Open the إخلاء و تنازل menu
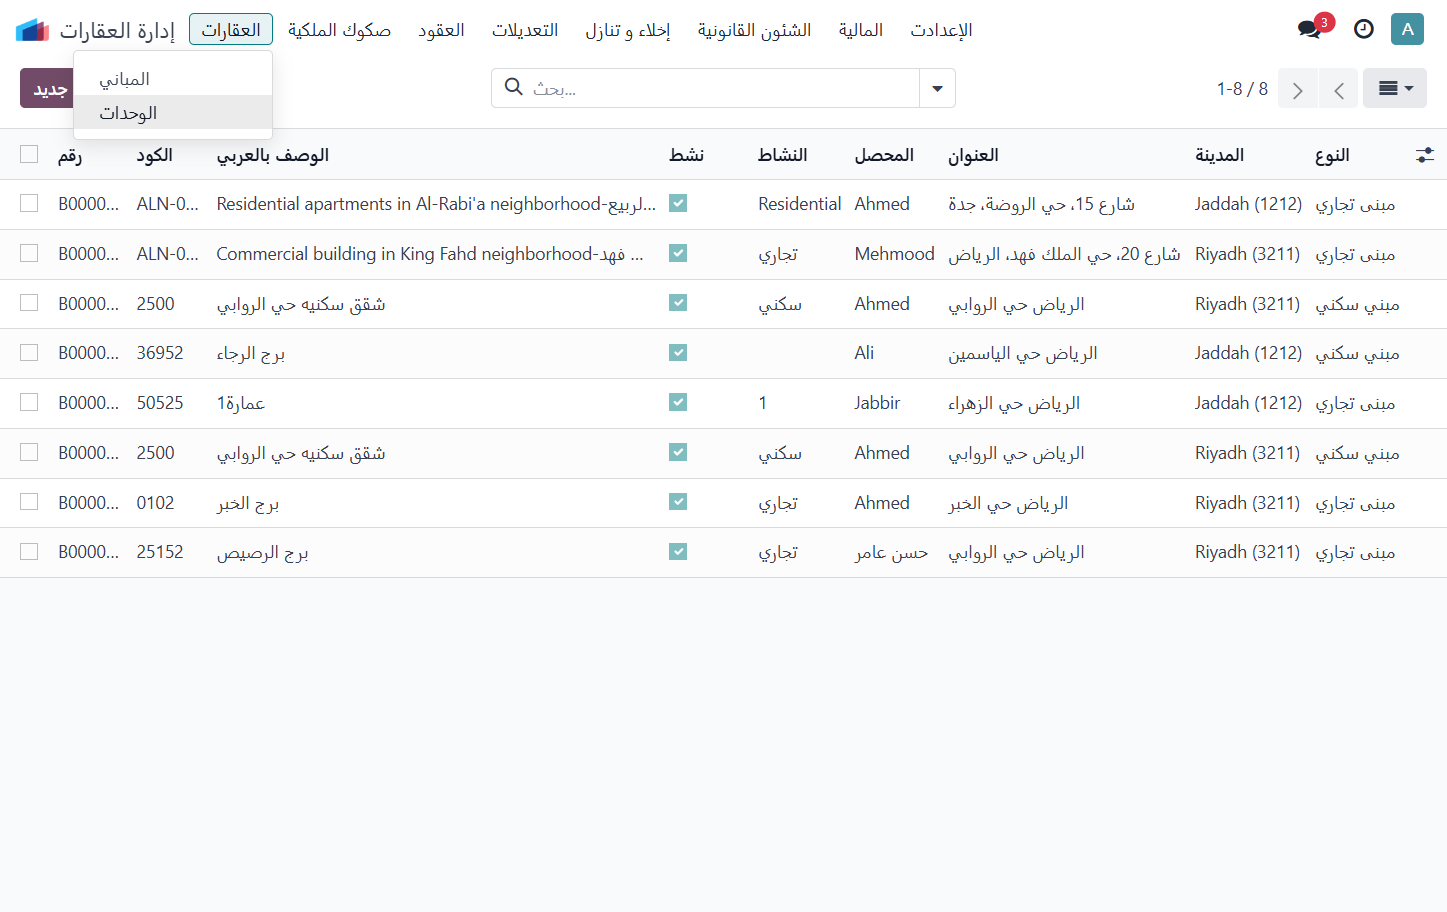This screenshot has width=1447, height=912. pyautogui.click(x=628, y=30)
